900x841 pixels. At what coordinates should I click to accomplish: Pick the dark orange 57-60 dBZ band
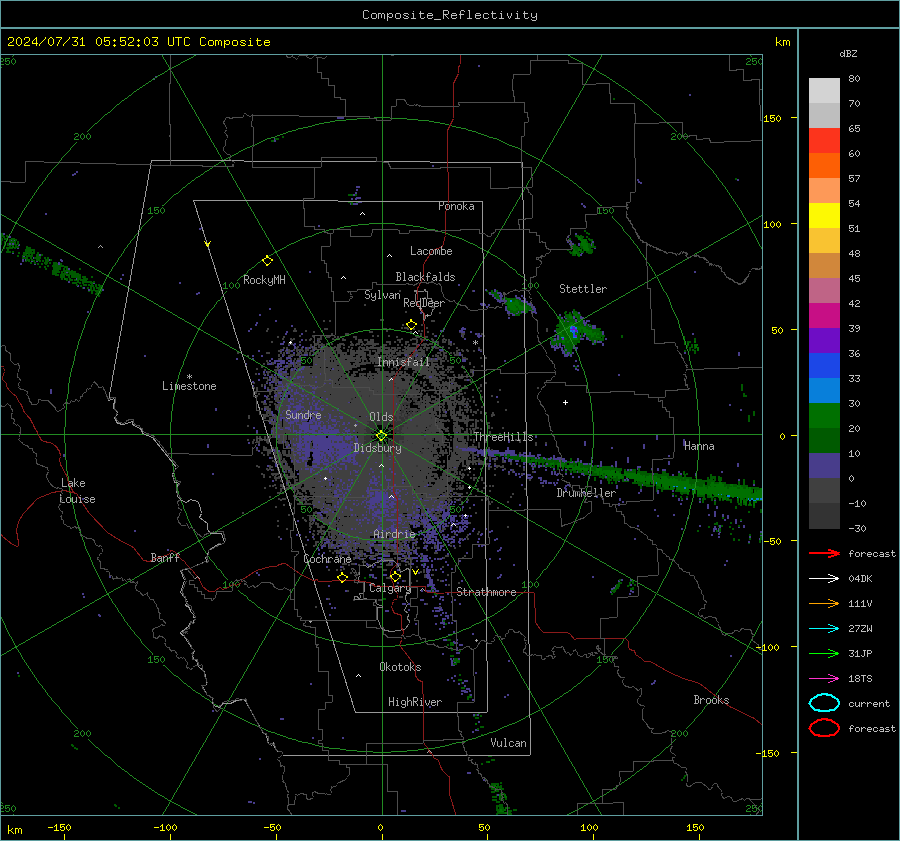point(824,166)
